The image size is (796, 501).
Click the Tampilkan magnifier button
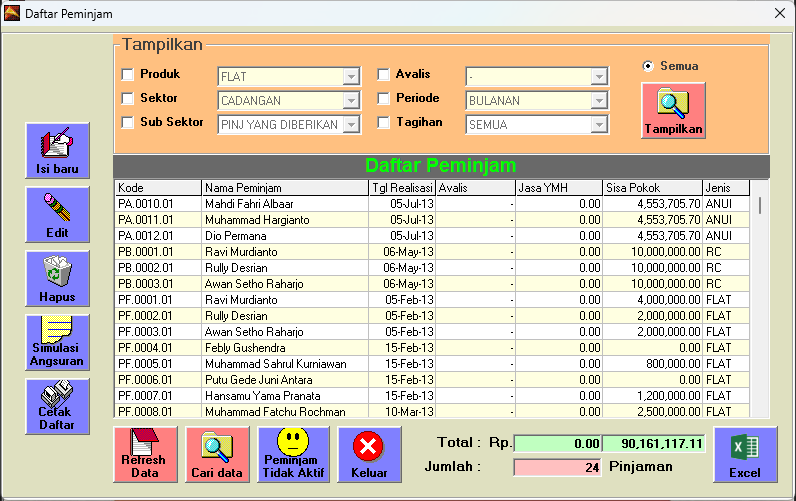pyautogui.click(x=673, y=110)
